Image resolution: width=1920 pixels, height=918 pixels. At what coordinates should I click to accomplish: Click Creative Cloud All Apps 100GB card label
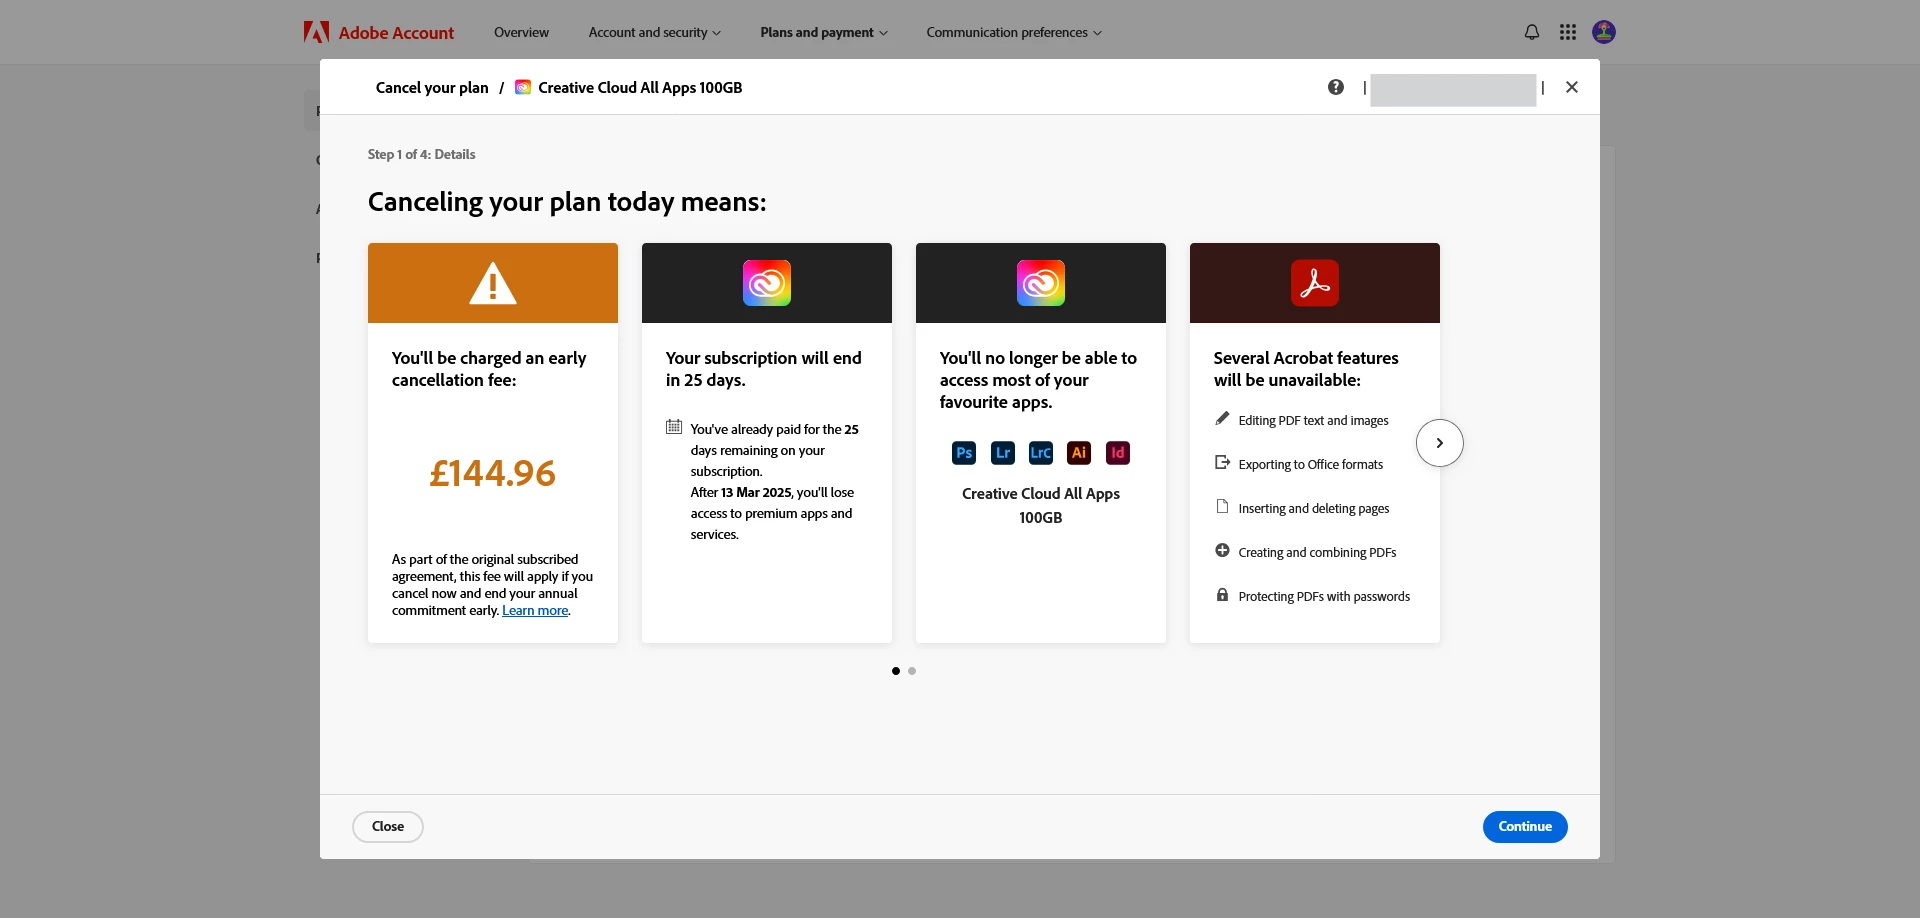[1041, 505]
